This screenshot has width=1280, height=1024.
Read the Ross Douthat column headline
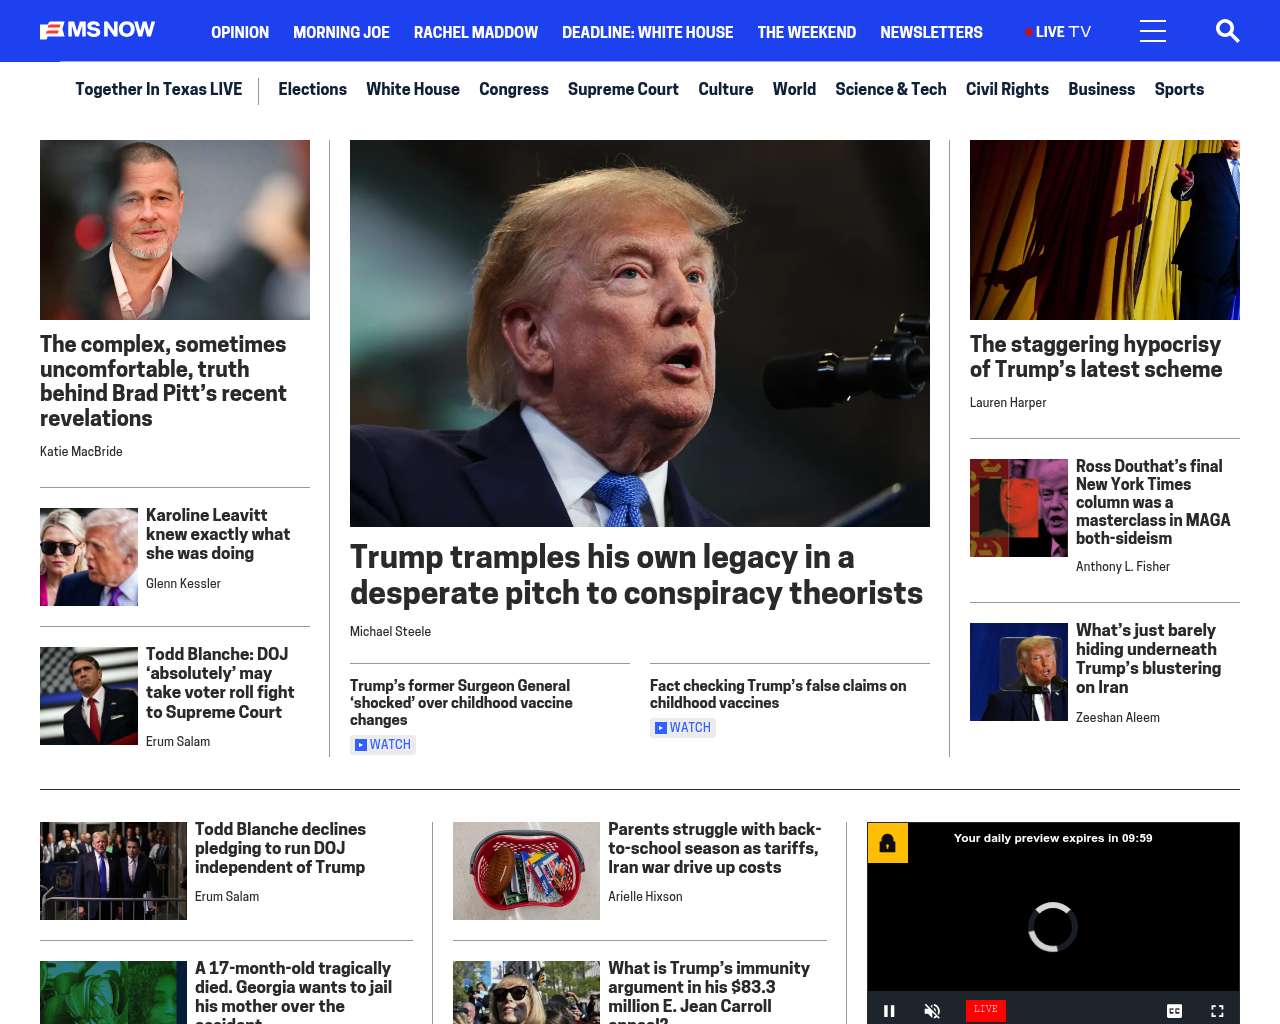[1153, 502]
